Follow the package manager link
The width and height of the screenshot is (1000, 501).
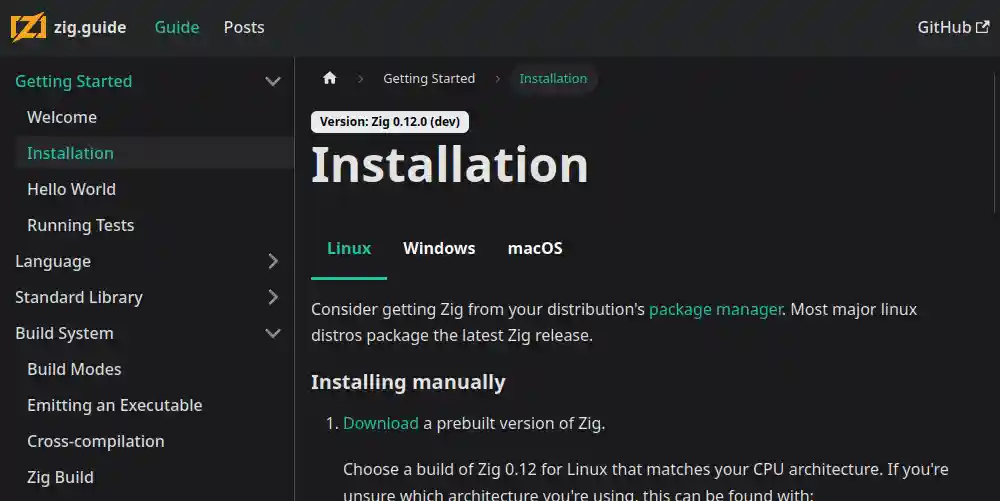tap(715, 310)
